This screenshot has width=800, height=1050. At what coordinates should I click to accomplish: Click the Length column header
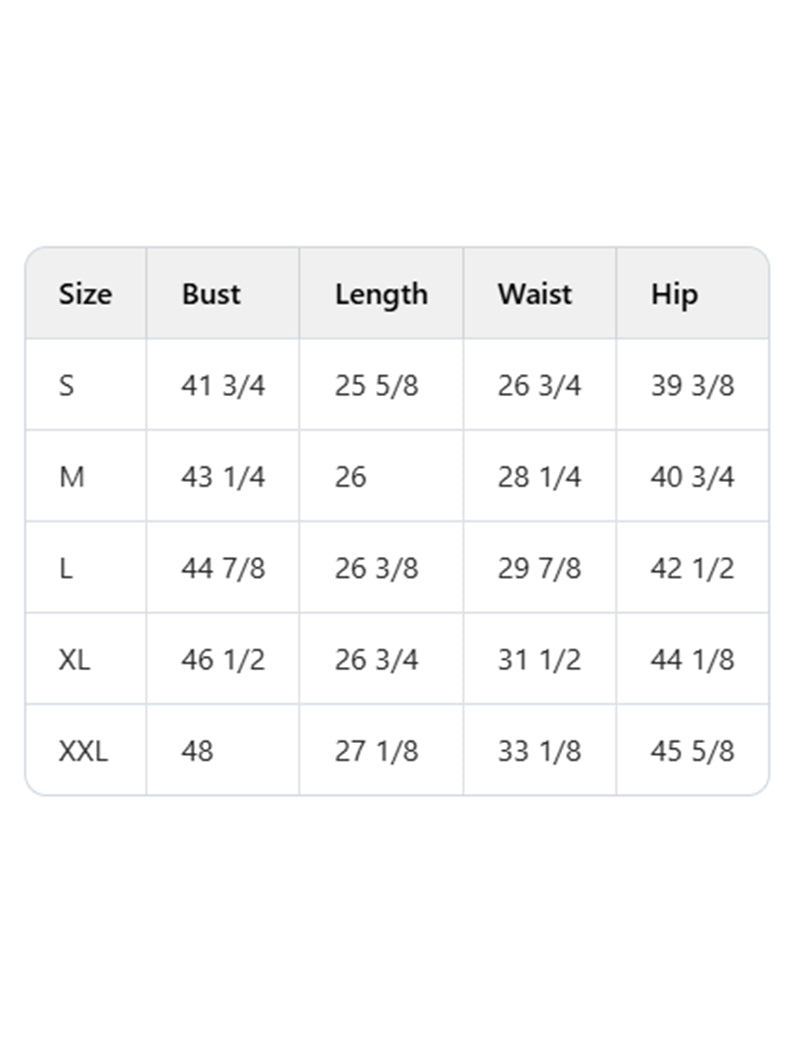tap(381, 294)
